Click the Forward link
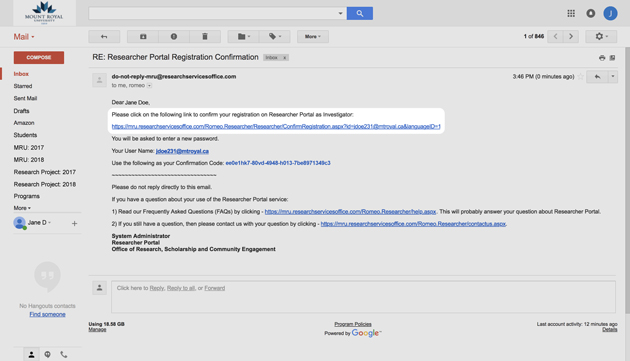The image size is (630, 361). point(215,288)
